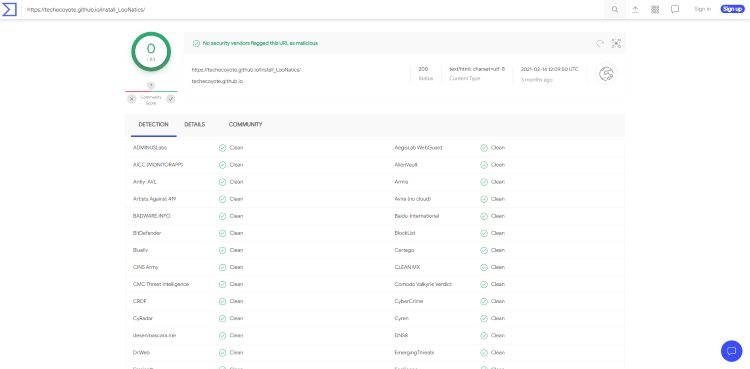Click the Comodo Valkyrie Verdict check icon
The width and height of the screenshot is (750, 369).
[x=484, y=284]
